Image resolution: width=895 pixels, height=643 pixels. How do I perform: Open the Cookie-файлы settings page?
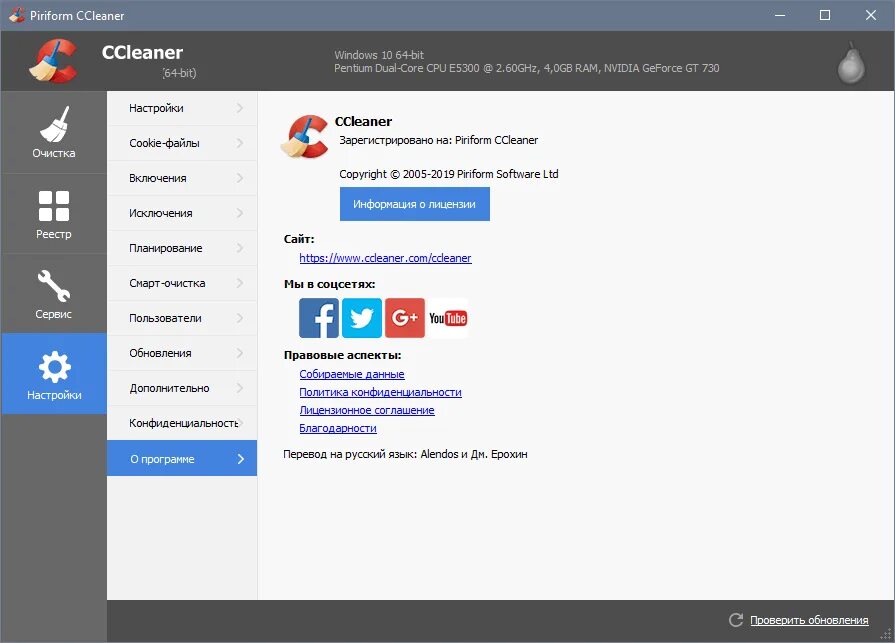(x=182, y=143)
